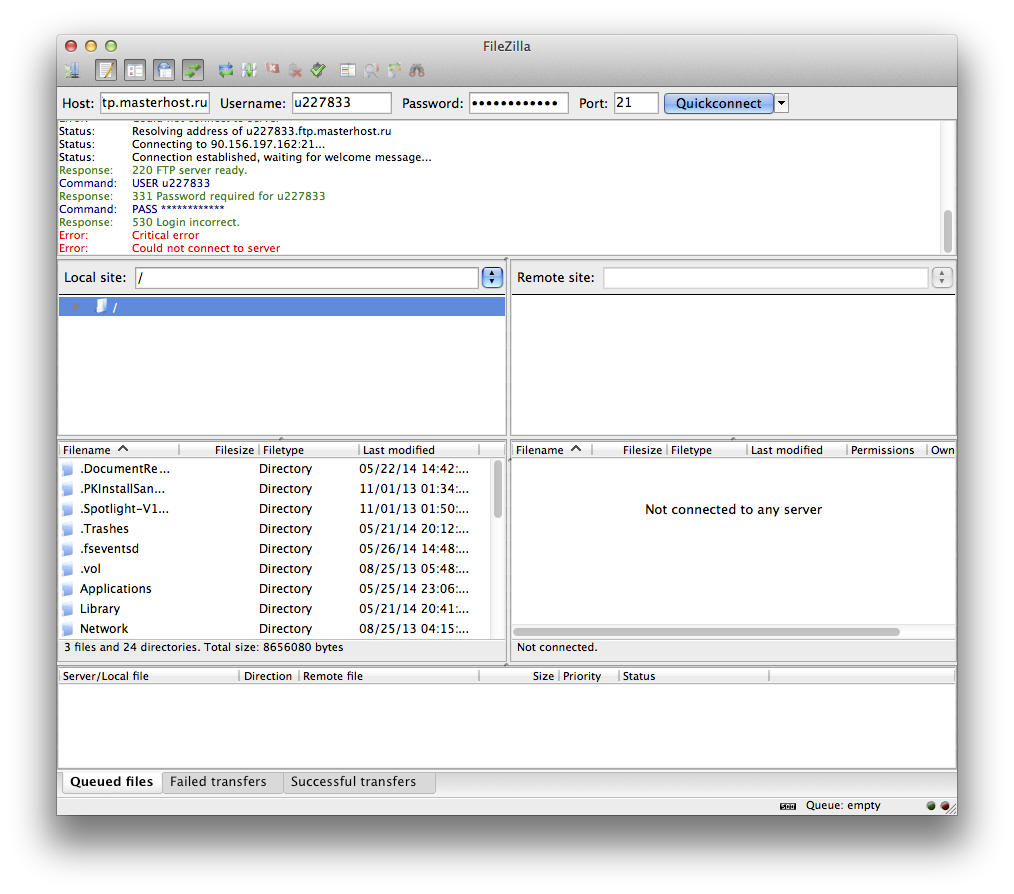This screenshot has width=1014, height=894.
Task: Click the .DocumentRe... folder icon
Action: coord(67,469)
